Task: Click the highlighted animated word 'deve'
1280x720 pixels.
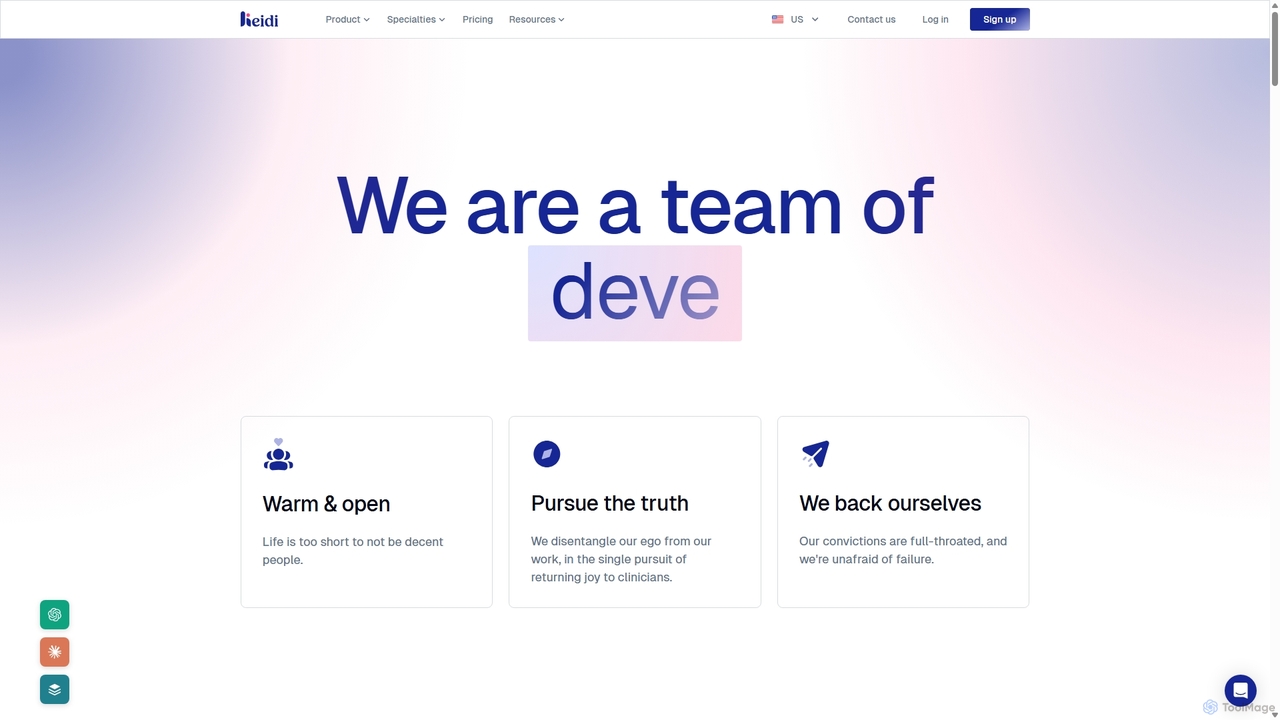Action: point(635,293)
